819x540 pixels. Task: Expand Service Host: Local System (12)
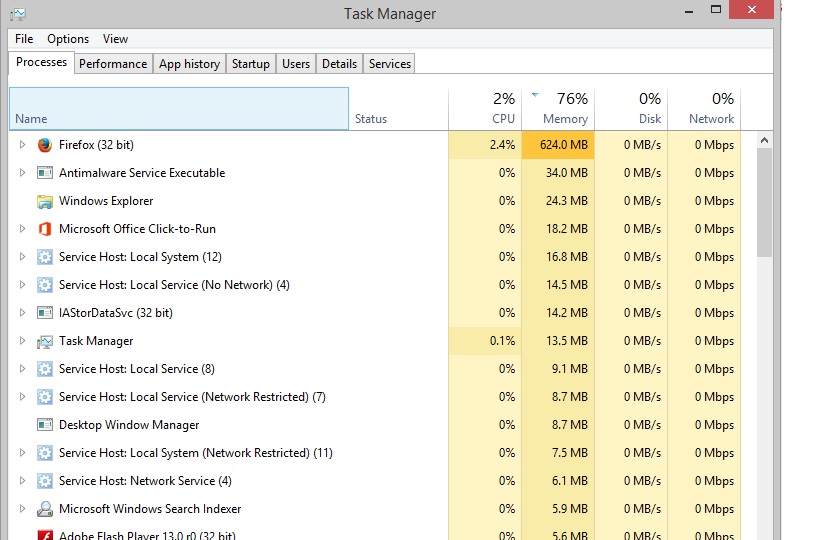click(x=22, y=257)
